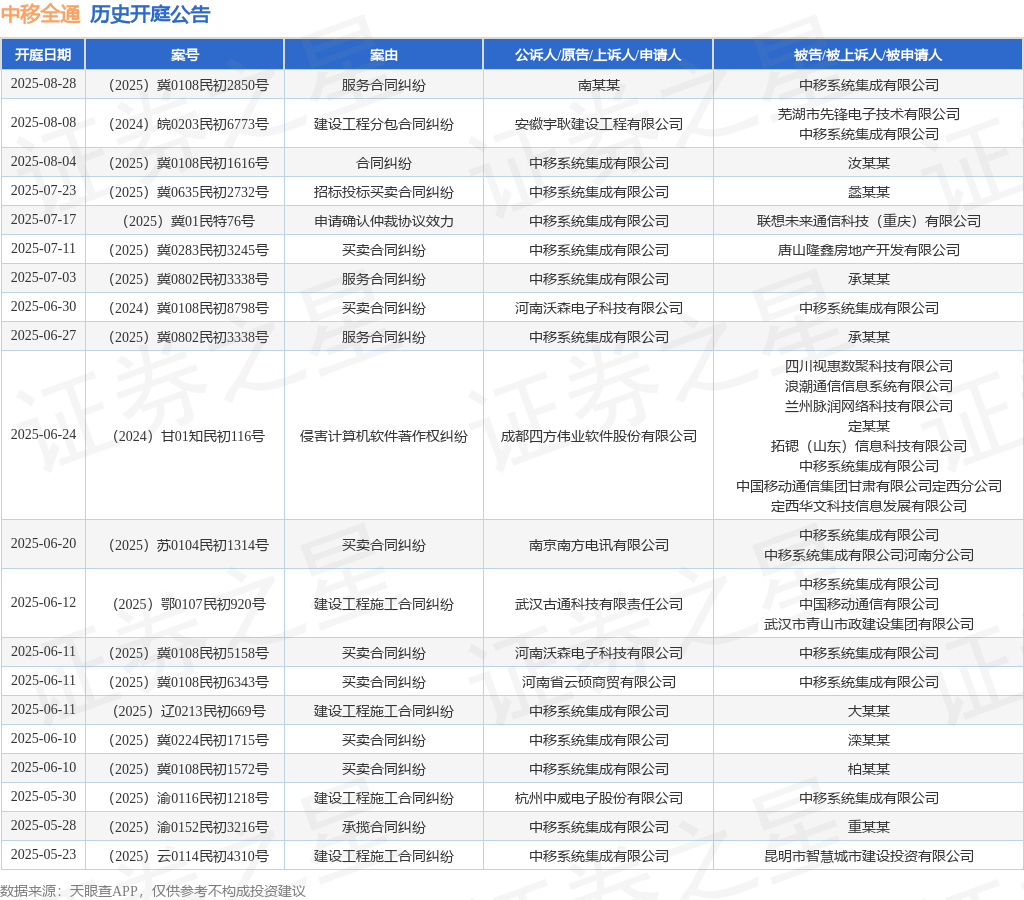Screen dimensions: 1024x900
Task: Click plaintiff 南某某
Action: 598,85
